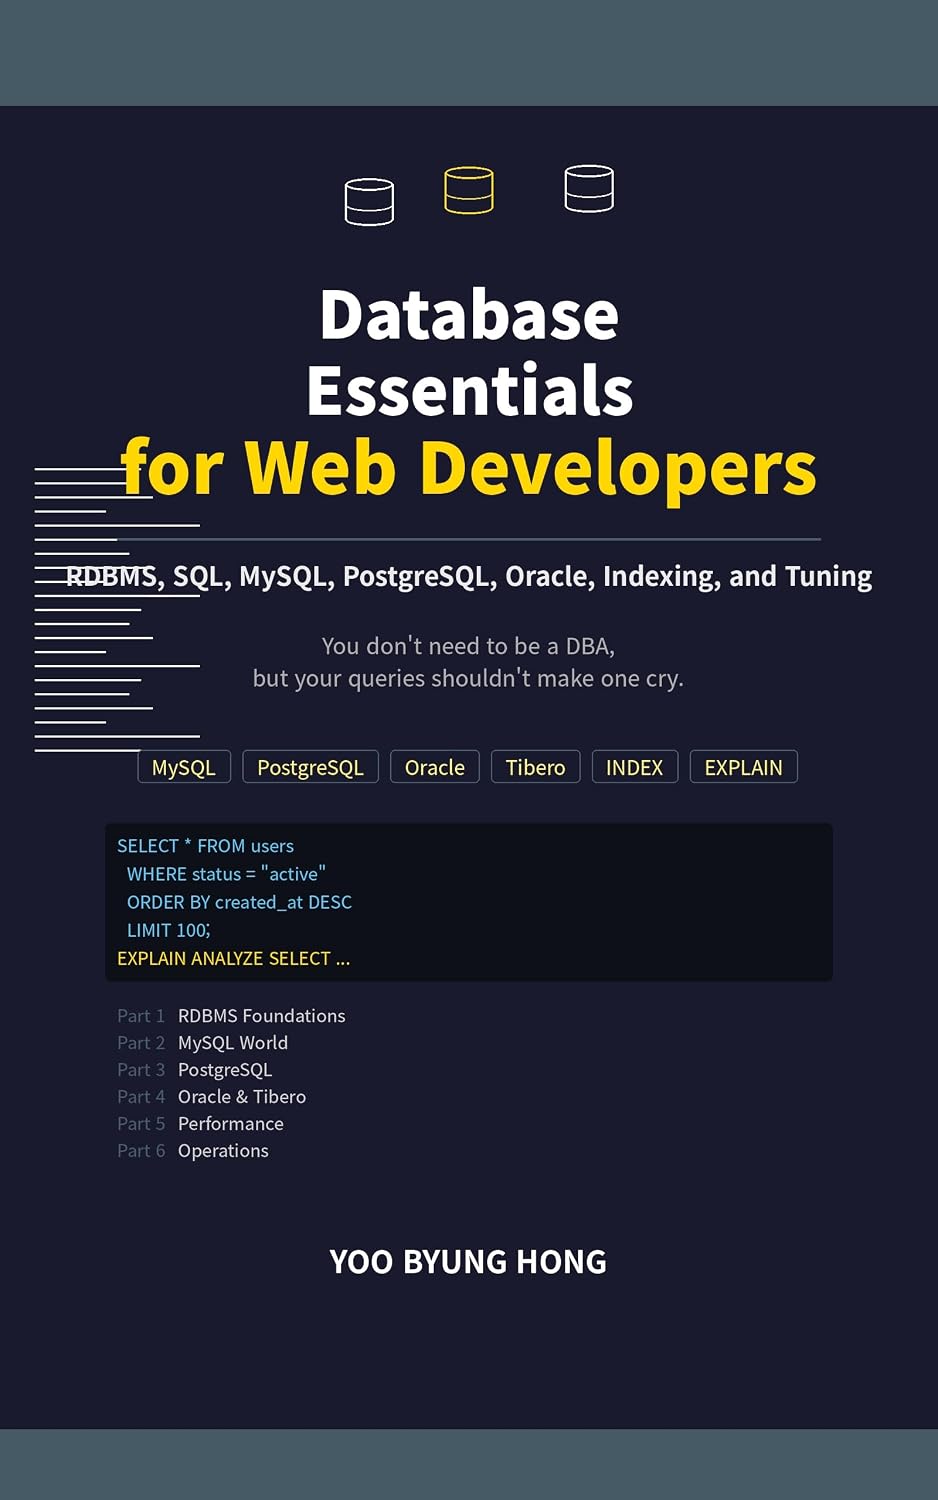Screen dimensions: 938x1500
Task: Click the Oracle tag
Action: coord(435,767)
